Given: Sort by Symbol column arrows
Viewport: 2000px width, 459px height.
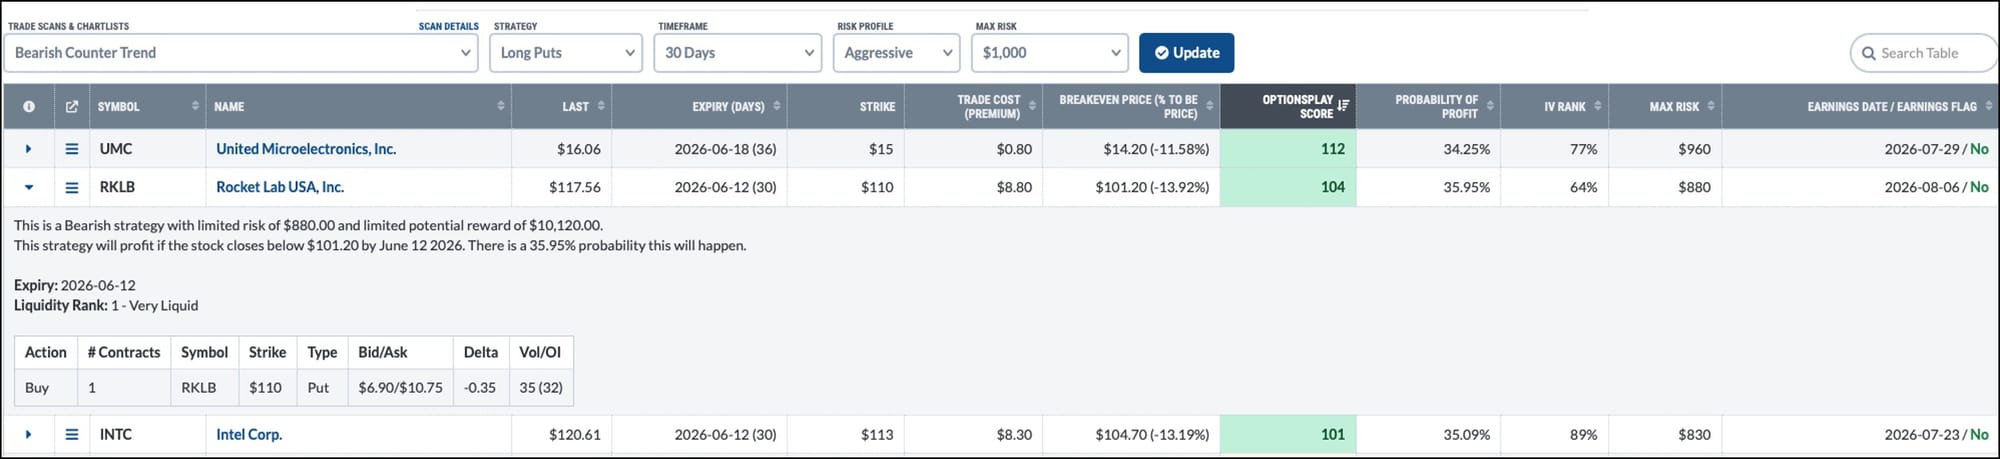Looking at the screenshot, I should [195, 106].
